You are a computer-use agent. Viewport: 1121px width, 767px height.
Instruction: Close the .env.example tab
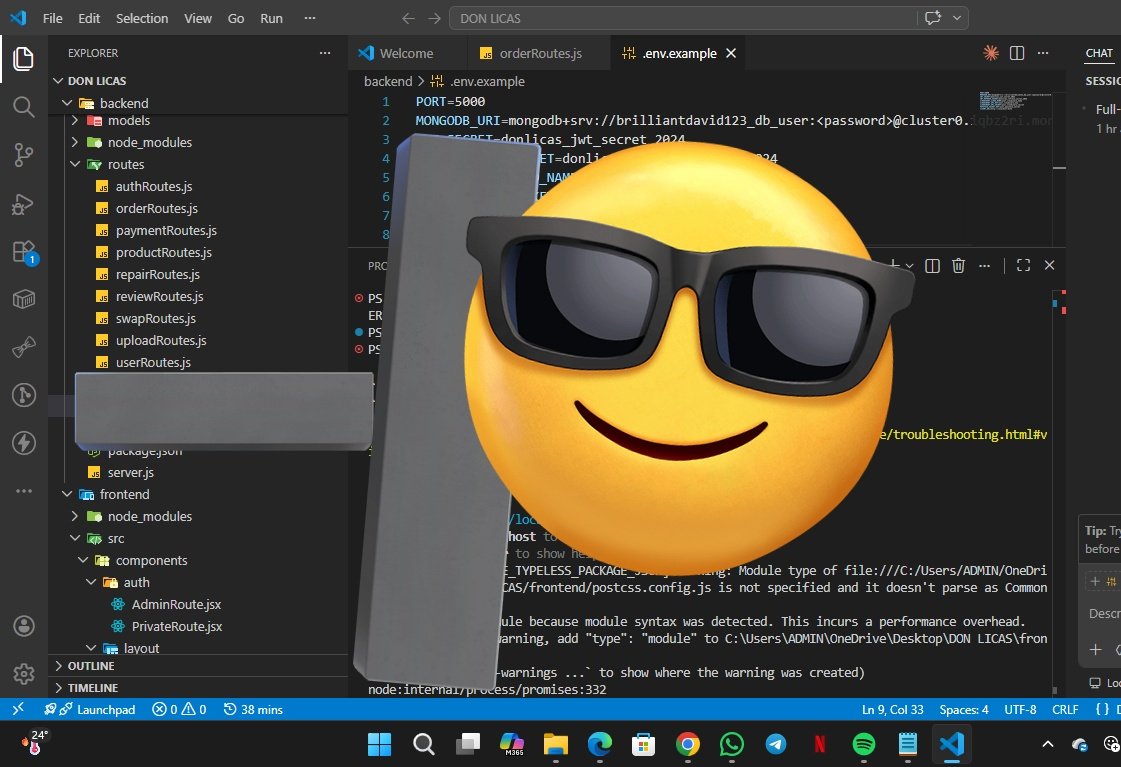point(731,53)
